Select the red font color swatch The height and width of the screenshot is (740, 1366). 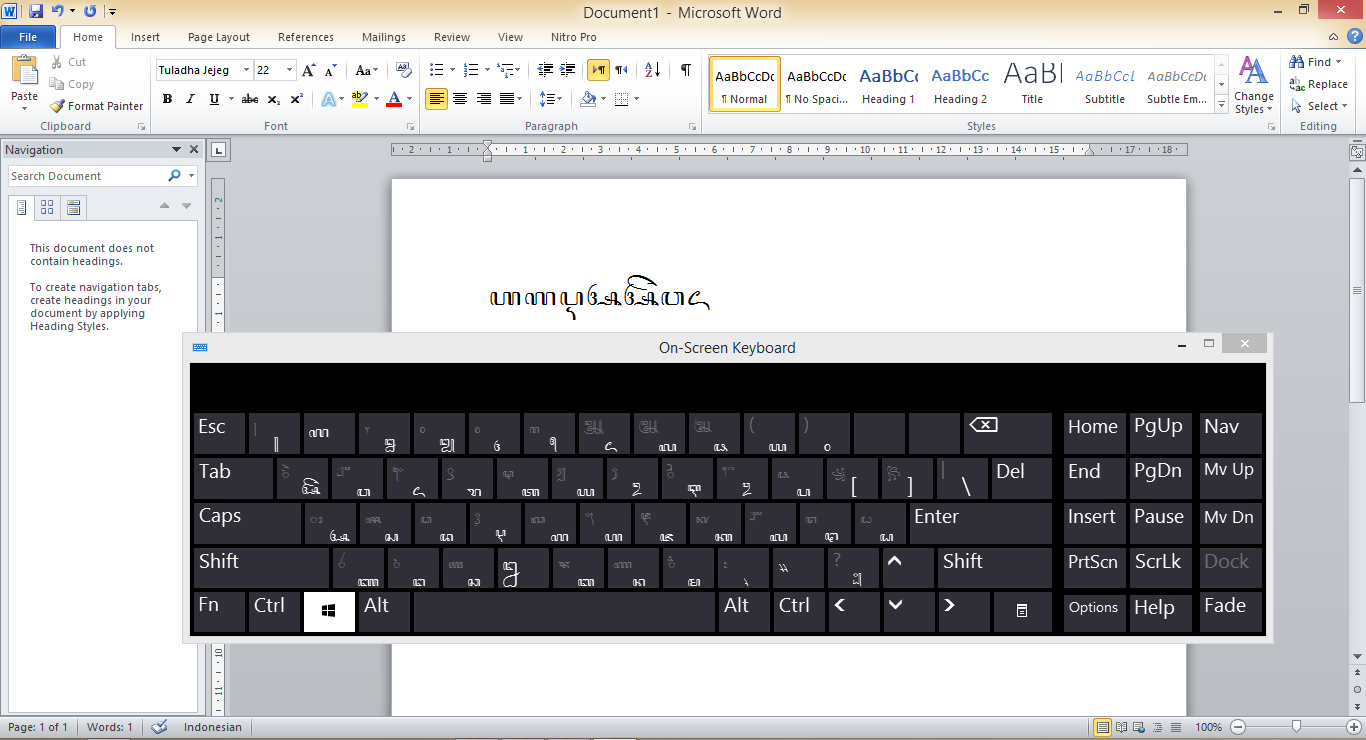(396, 98)
